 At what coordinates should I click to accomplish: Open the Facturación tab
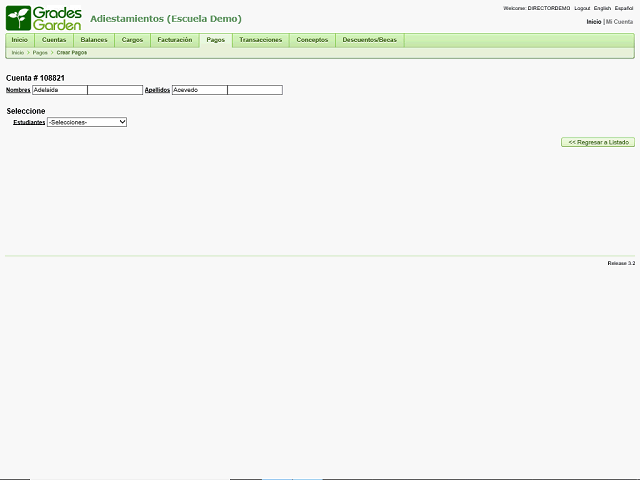click(x=175, y=40)
